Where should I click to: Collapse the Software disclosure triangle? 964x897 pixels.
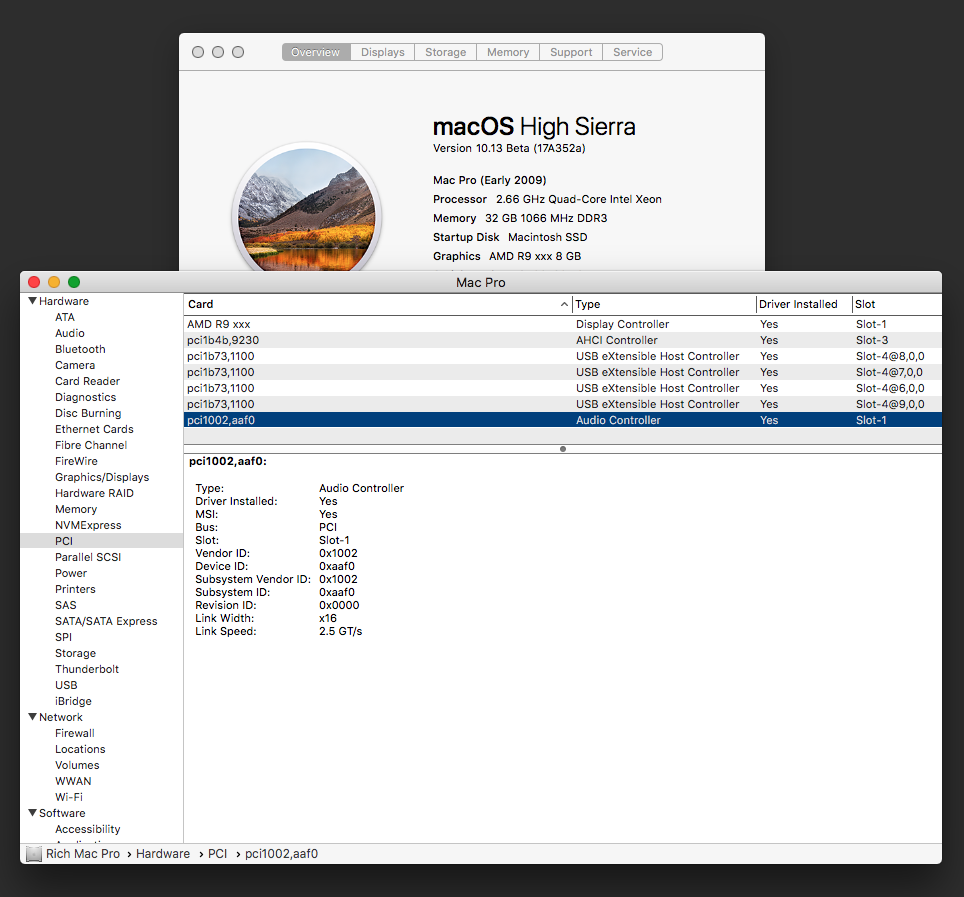pos(33,812)
